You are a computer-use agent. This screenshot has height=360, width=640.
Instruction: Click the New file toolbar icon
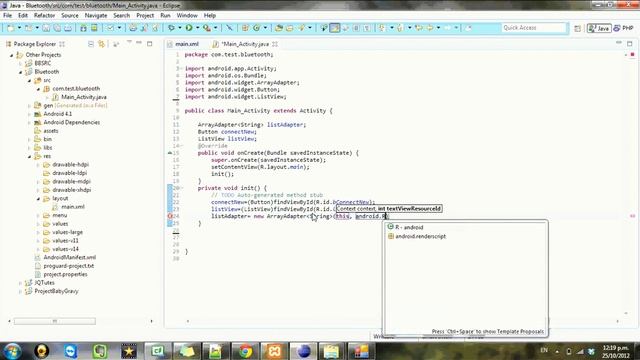(x=11, y=28)
